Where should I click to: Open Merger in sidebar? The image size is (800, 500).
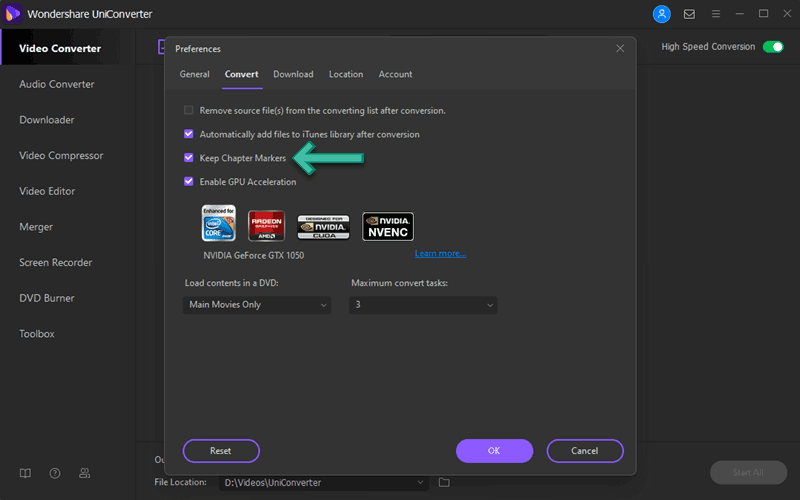tap(36, 227)
